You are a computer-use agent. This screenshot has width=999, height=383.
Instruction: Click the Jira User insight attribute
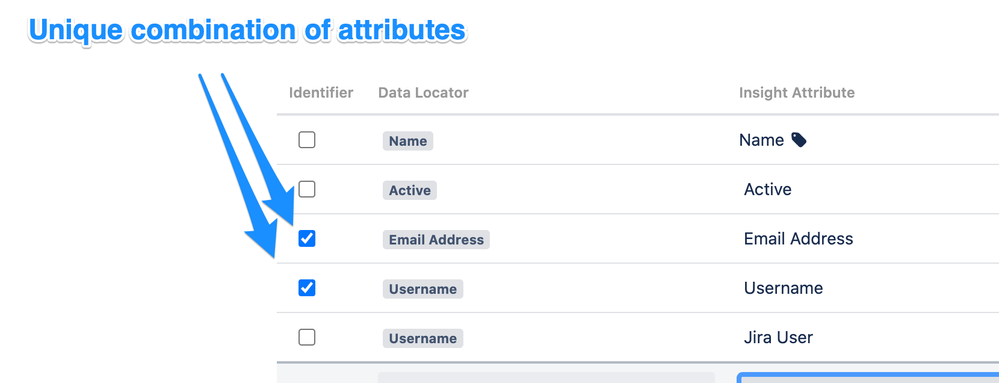[x=779, y=337]
